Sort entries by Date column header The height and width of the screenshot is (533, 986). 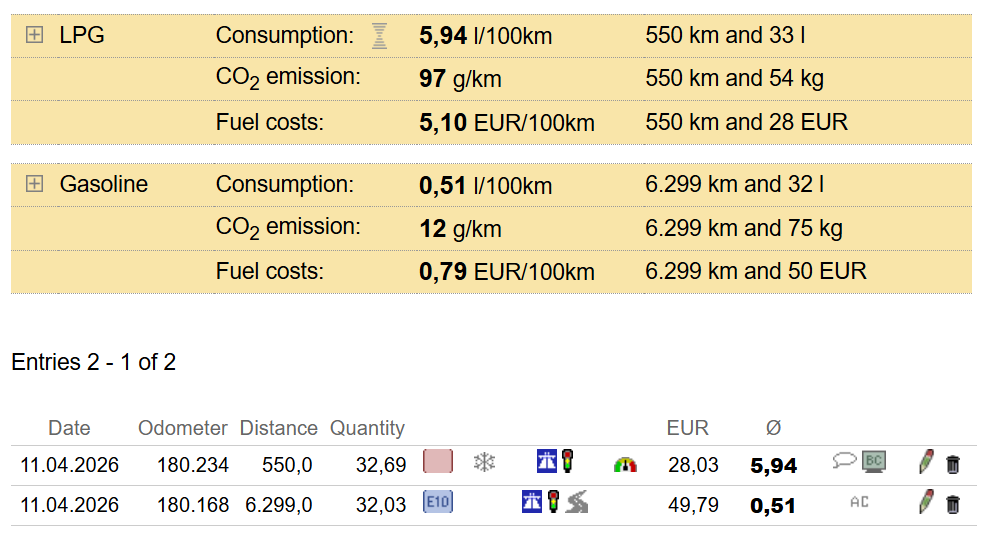[69, 428]
